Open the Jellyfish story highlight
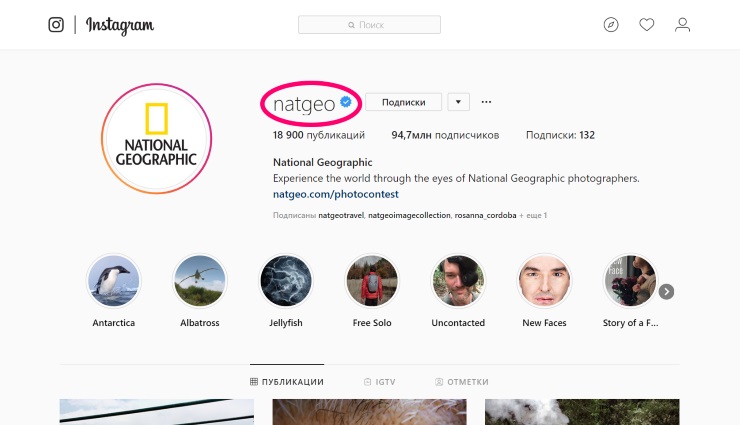Image resolution: width=740 pixels, height=425 pixels. [x=286, y=280]
